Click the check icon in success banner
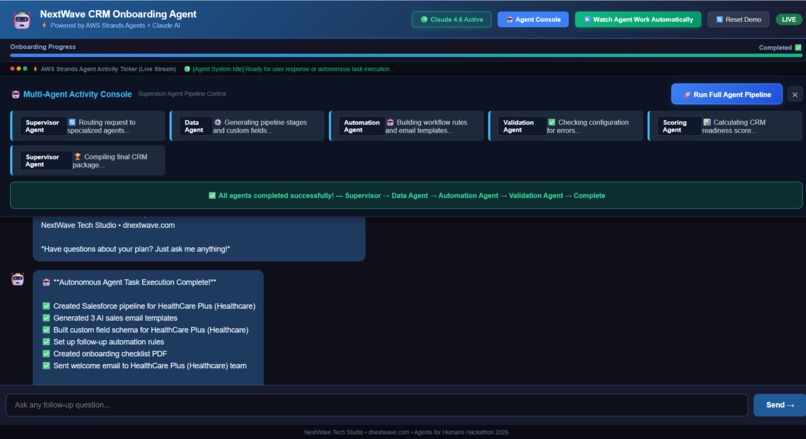The height and width of the screenshot is (439, 806). click(212, 195)
